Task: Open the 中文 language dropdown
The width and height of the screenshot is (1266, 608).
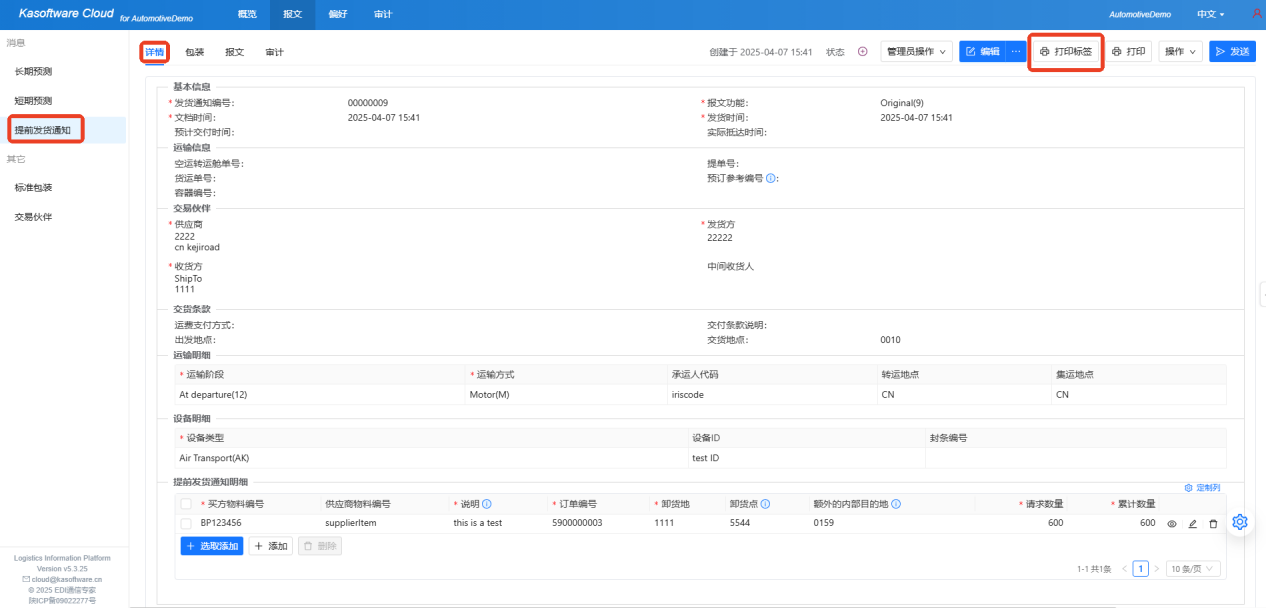Action: click(x=1210, y=14)
